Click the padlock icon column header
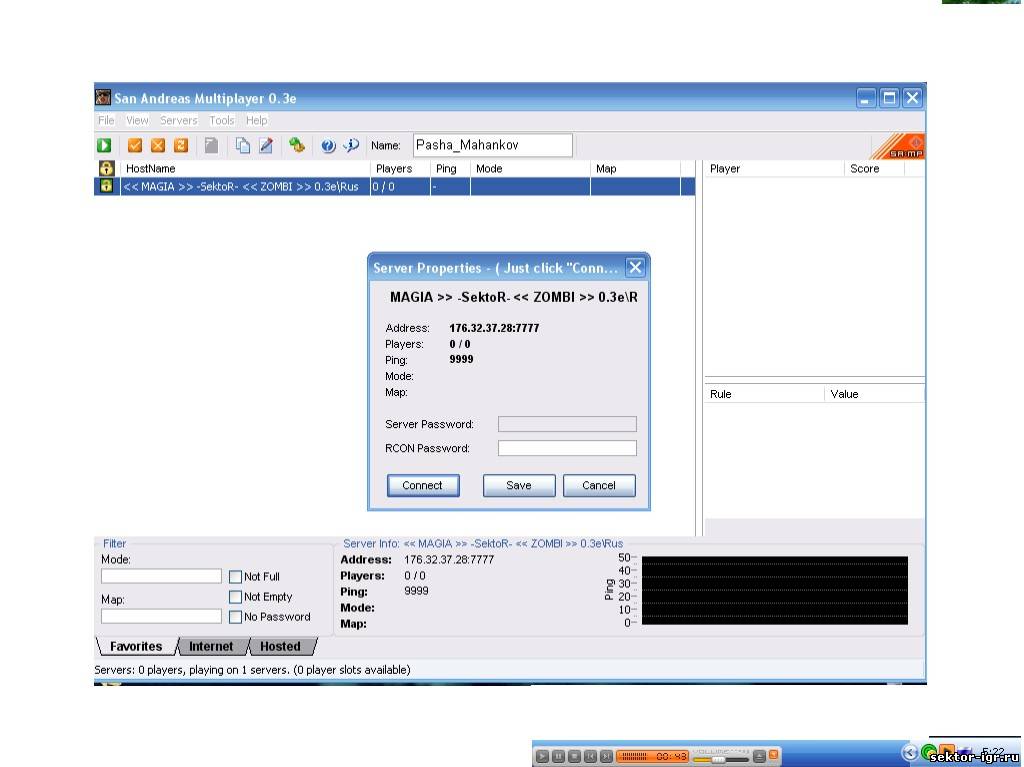 pyautogui.click(x=106, y=169)
